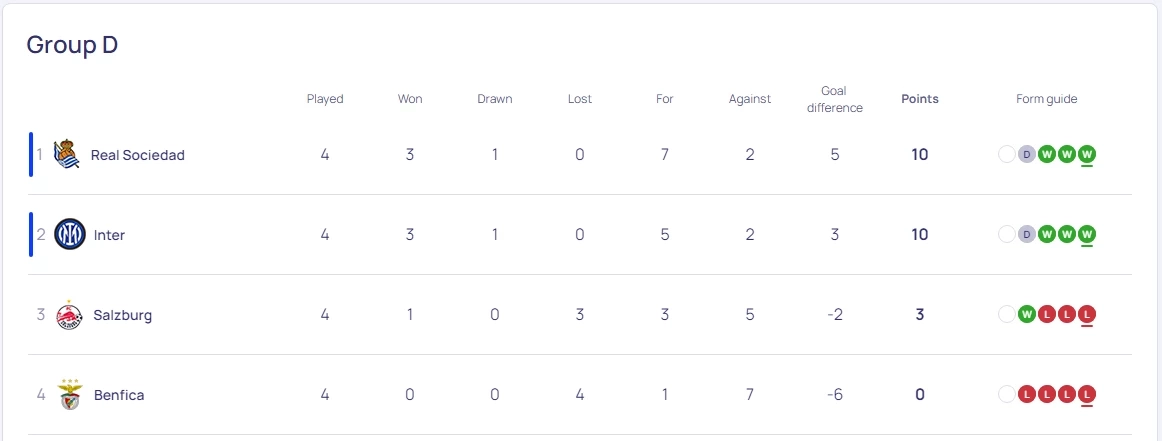Image resolution: width=1162 pixels, height=441 pixels.
Task: Click Benfica's underlined latest loss badge
Action: (x=1087, y=394)
